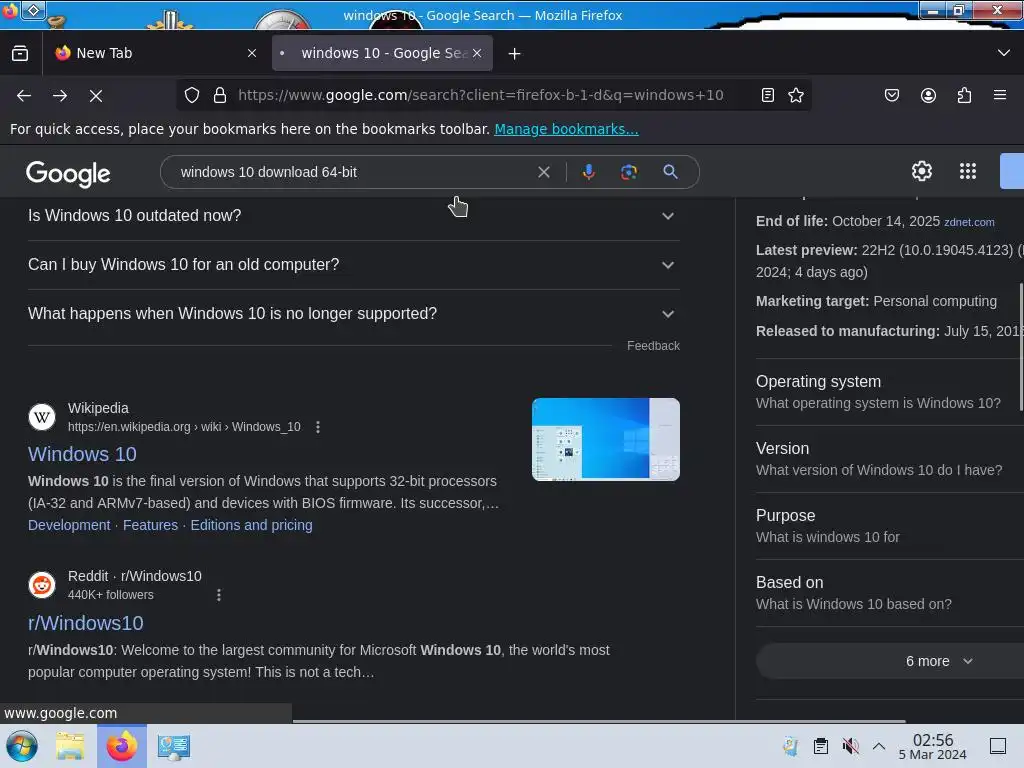Screen dimensions: 1024x768
Task: Expand 'What happens when Windows 10 is no longer supported?'
Action: click(x=353, y=313)
